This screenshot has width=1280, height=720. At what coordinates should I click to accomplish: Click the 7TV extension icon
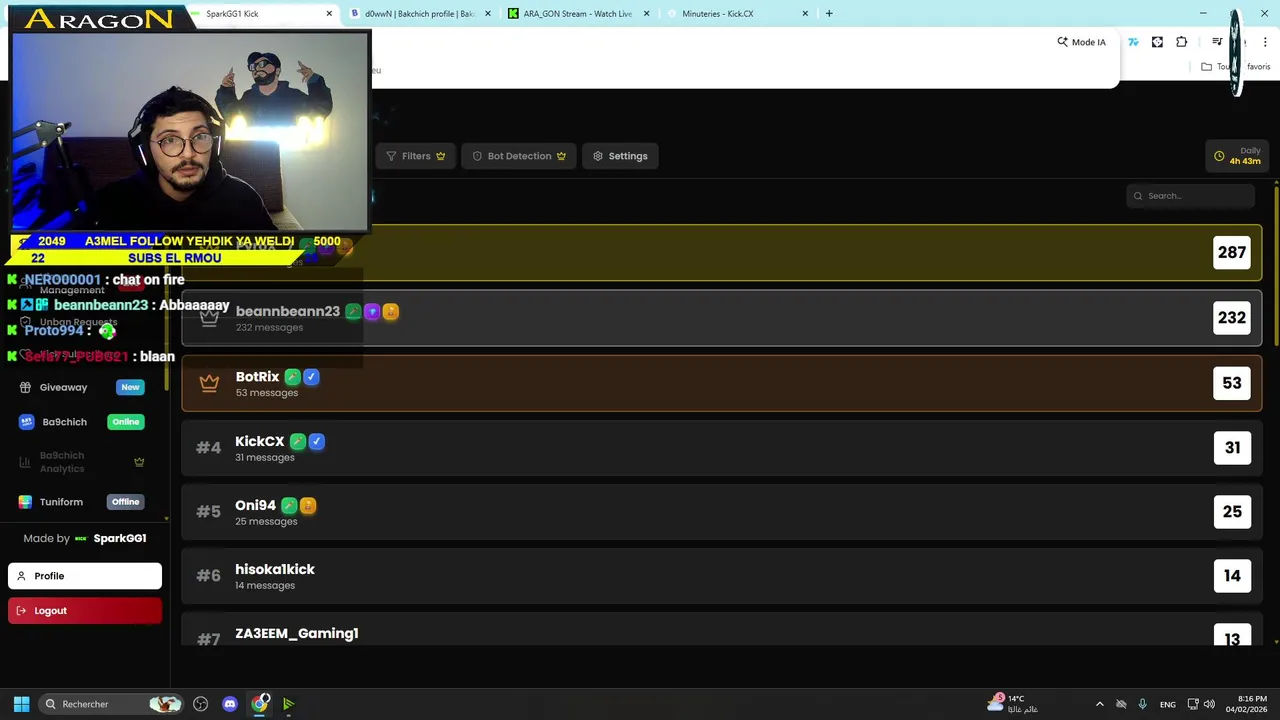1133,42
